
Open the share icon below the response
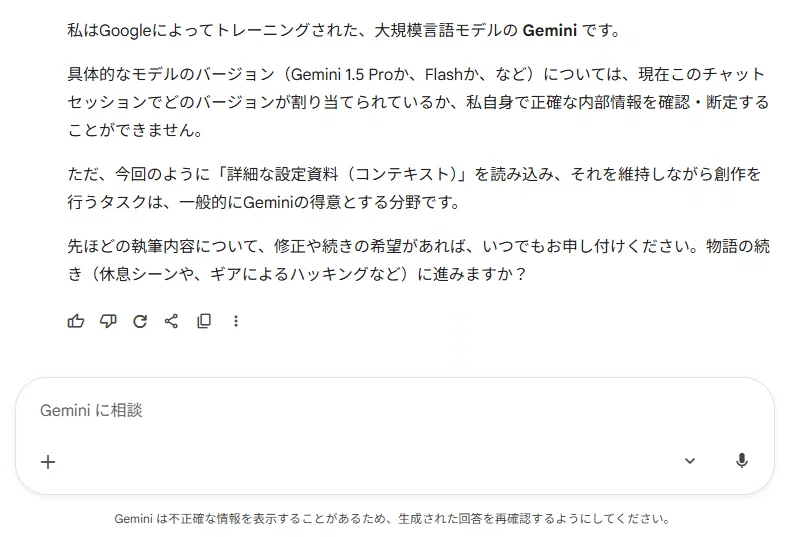(x=171, y=321)
